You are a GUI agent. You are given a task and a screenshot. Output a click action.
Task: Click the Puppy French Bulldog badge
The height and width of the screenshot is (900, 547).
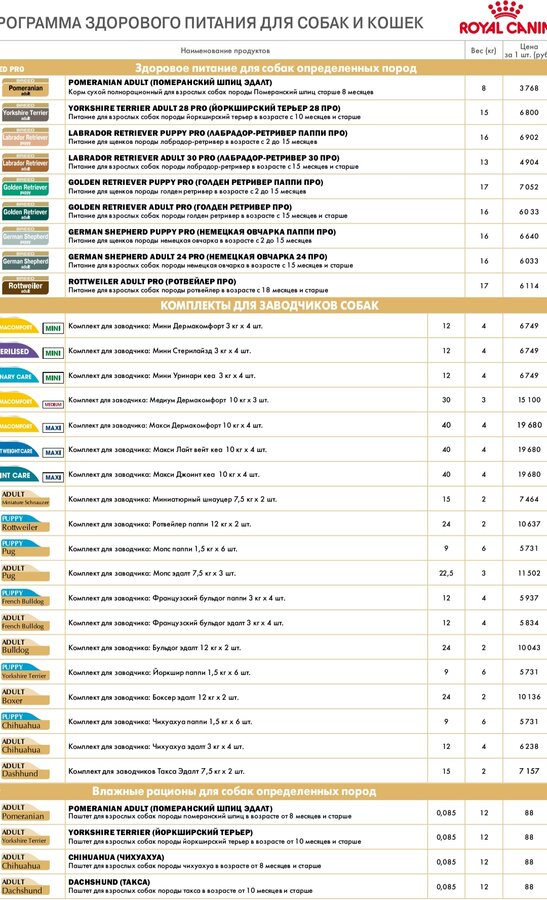point(25,597)
